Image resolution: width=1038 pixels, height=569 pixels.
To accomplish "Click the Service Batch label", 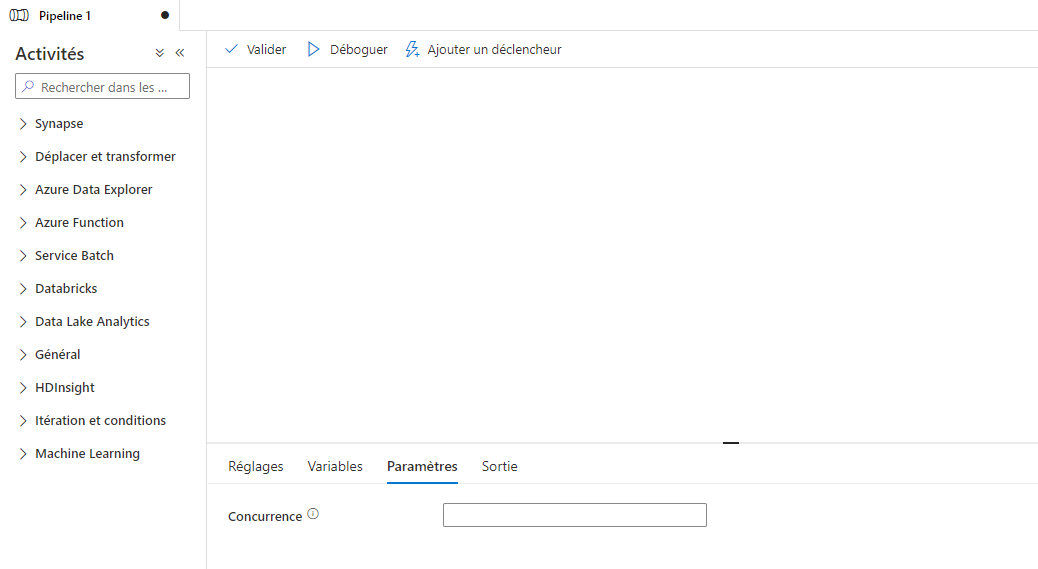I will coord(74,256).
